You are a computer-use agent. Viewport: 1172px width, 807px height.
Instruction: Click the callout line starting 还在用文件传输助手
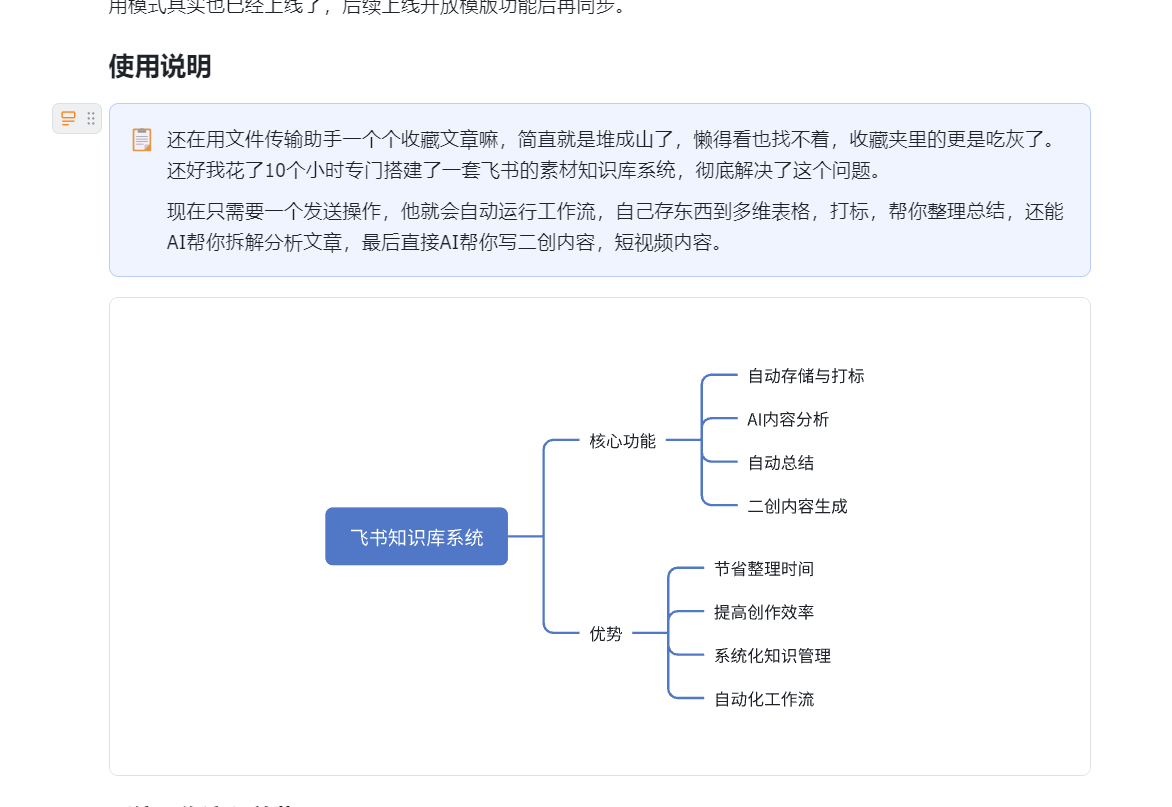point(612,139)
